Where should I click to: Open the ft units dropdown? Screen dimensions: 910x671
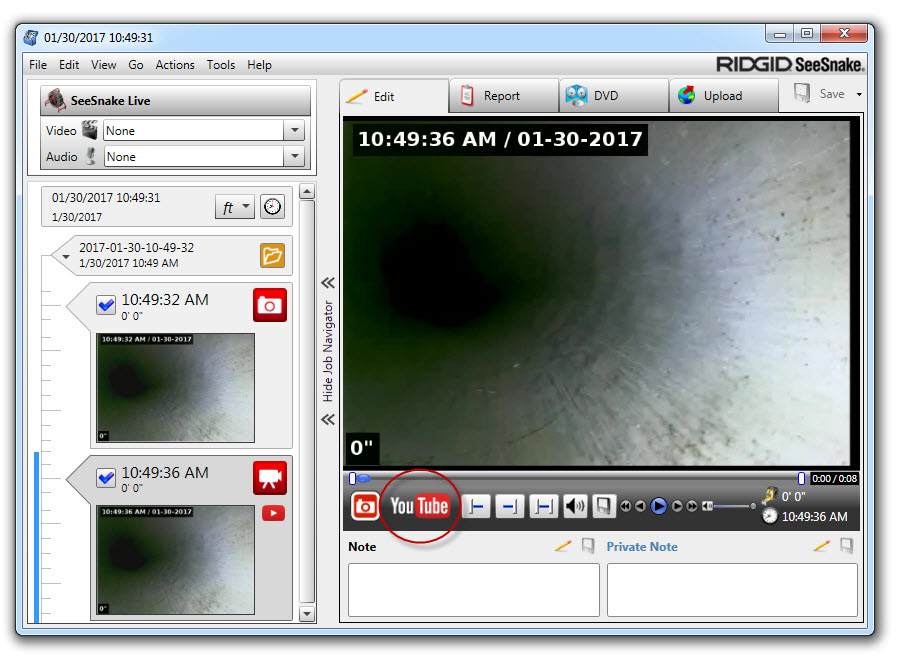pos(235,207)
